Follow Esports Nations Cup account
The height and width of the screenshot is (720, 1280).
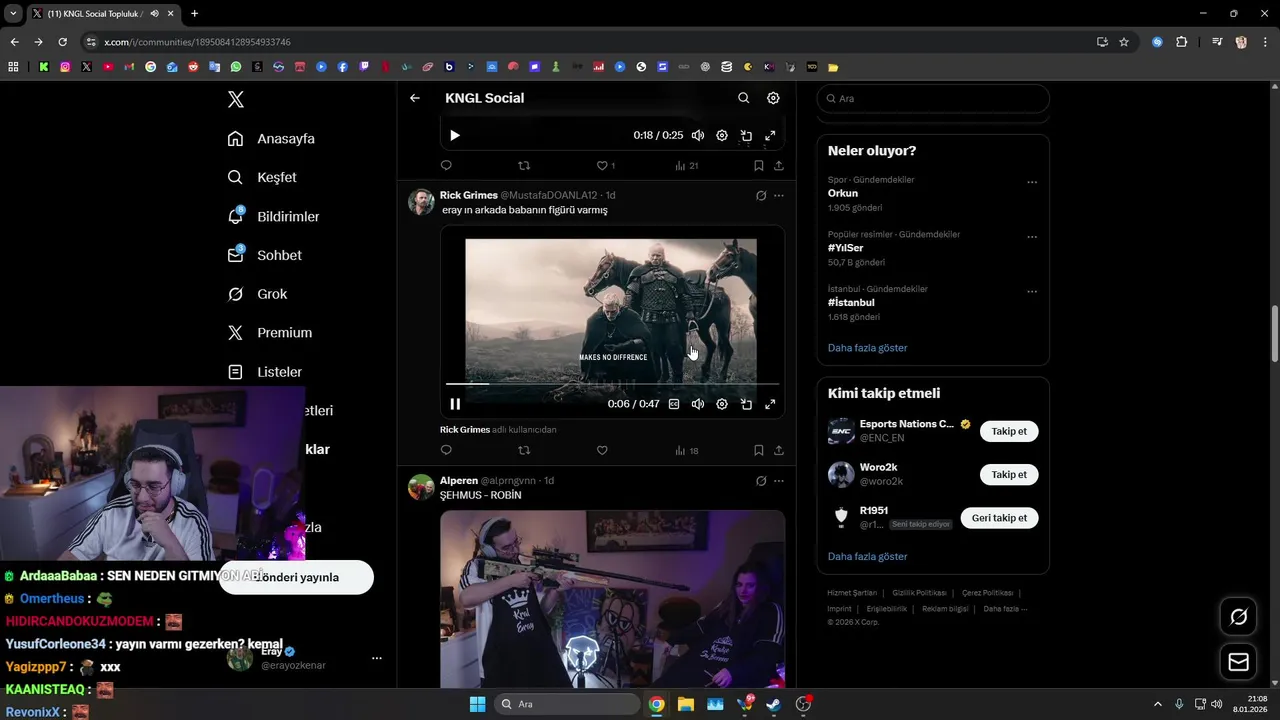pyautogui.click(x=1009, y=431)
